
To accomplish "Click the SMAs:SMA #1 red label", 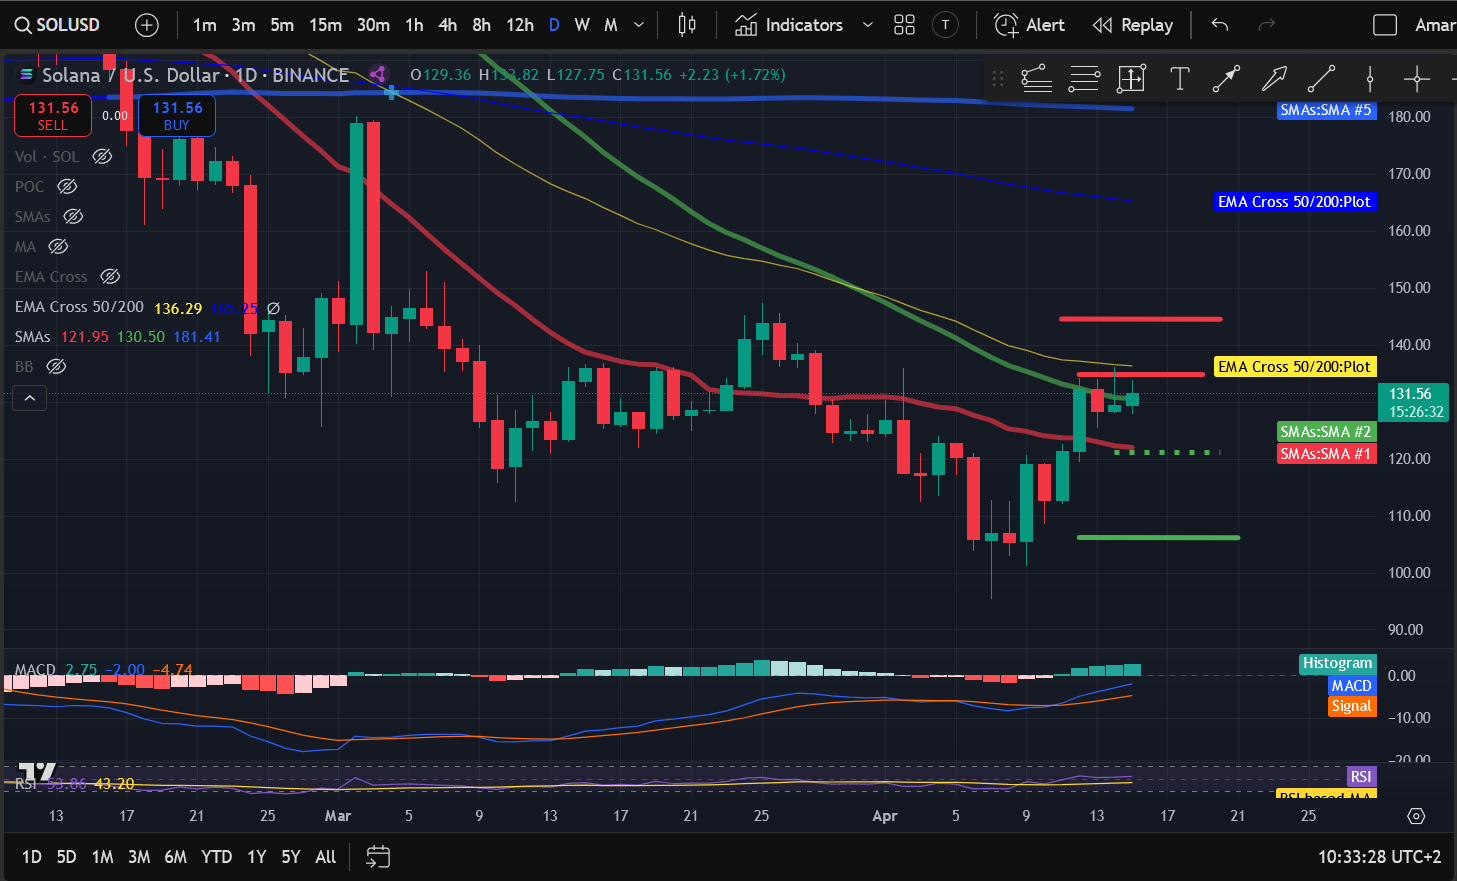I will 1326,454.
